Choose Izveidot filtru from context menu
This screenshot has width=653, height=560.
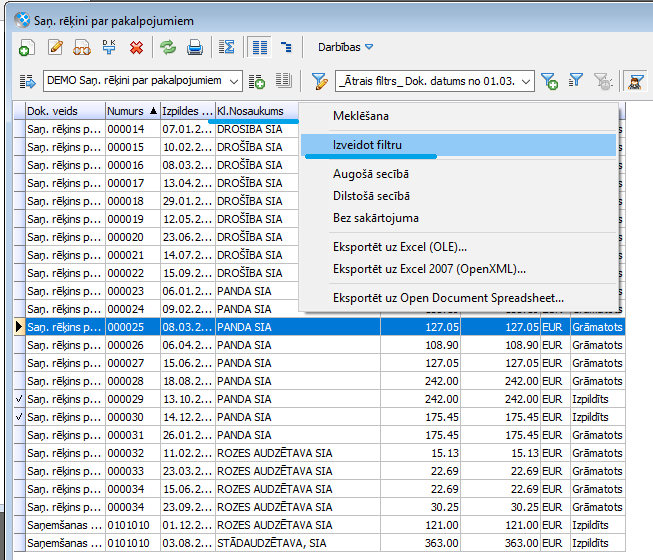tap(368, 145)
